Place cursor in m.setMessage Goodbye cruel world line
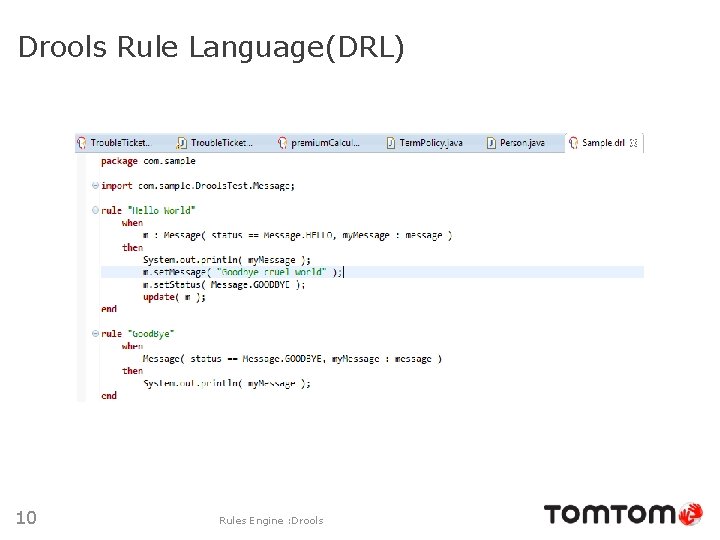The image size is (720, 540). tap(243, 272)
